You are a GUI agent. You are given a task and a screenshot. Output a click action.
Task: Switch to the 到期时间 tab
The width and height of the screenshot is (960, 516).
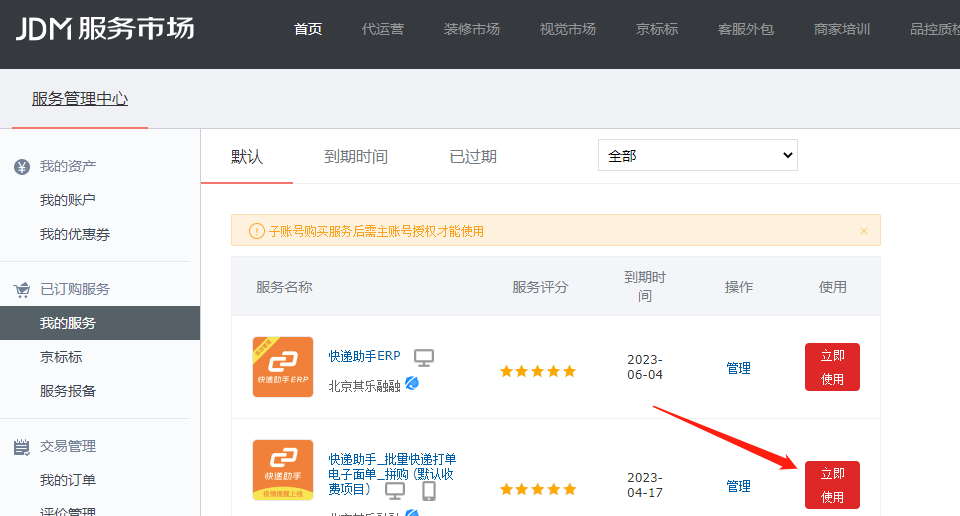pyautogui.click(x=356, y=157)
